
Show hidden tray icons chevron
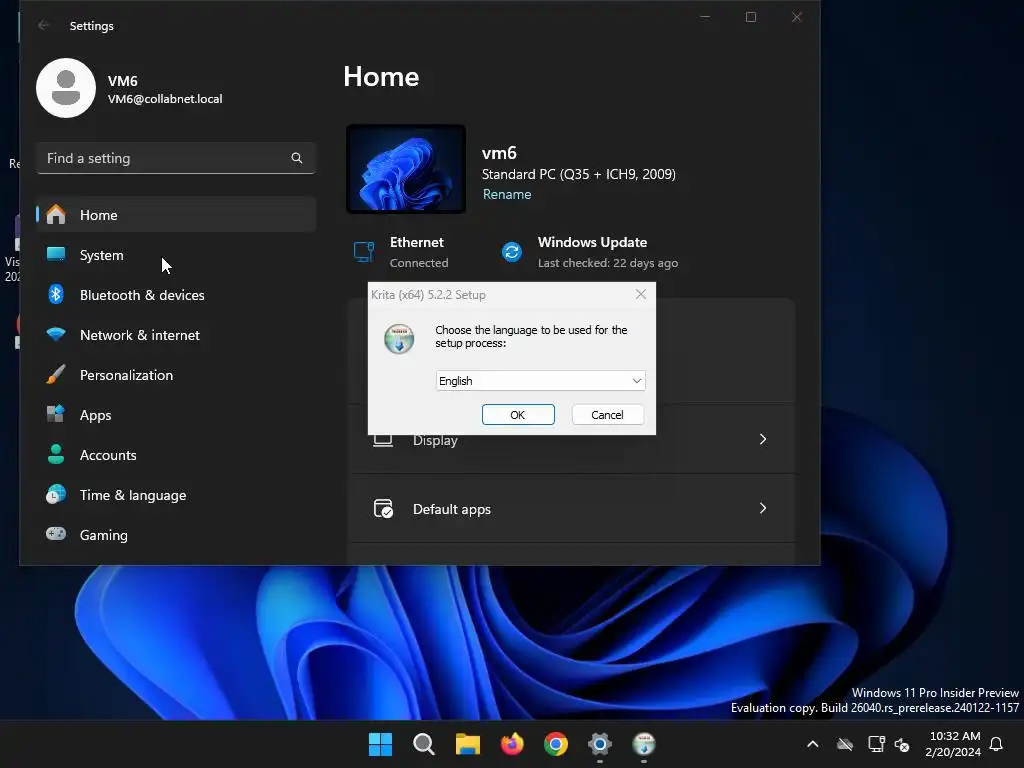tap(812, 744)
